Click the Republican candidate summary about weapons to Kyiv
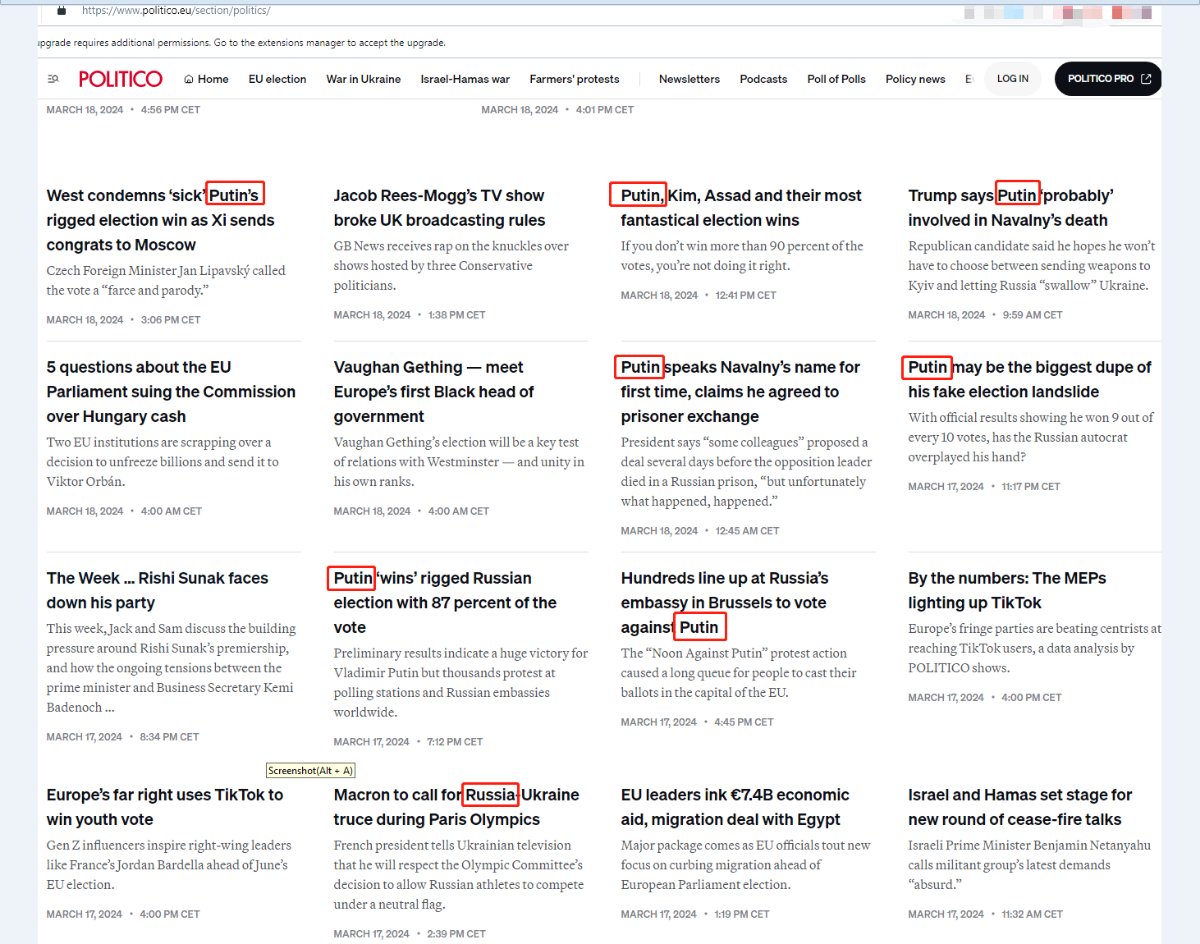The height and width of the screenshot is (944, 1200). [x=1031, y=265]
